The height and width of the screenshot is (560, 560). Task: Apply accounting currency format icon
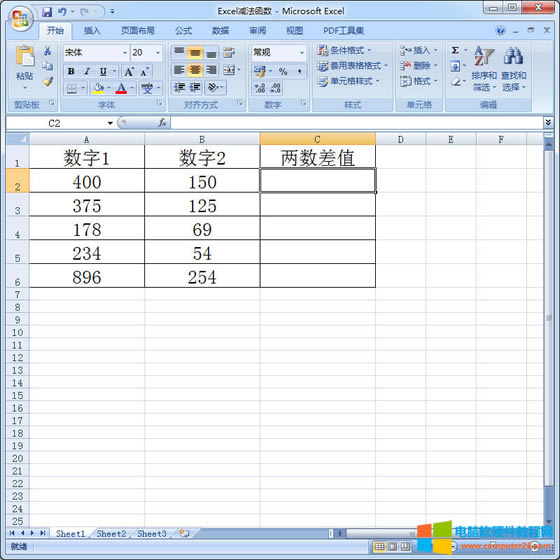259,71
